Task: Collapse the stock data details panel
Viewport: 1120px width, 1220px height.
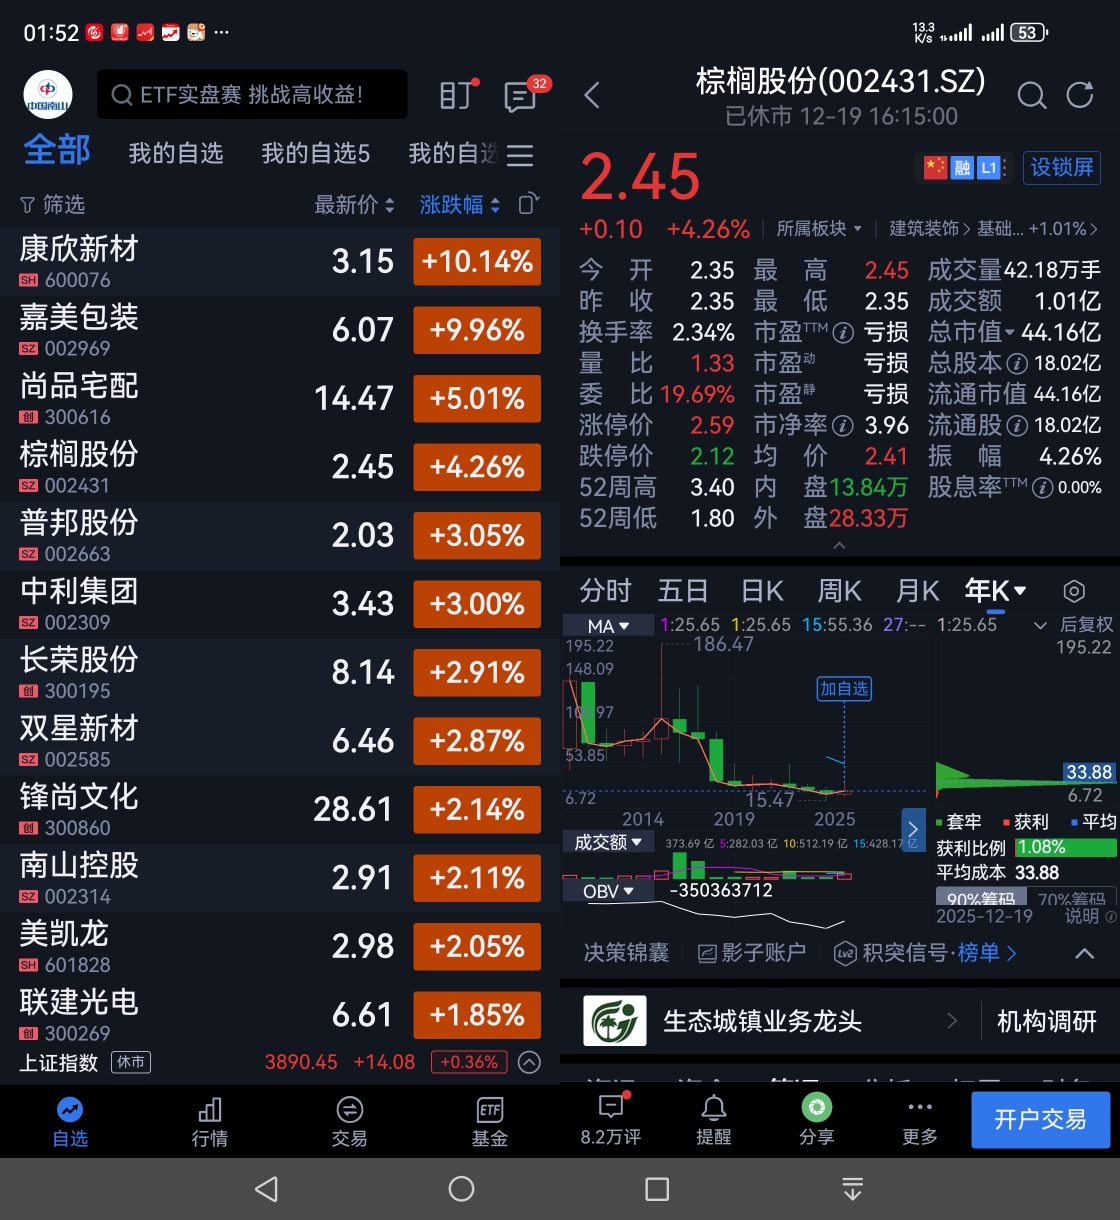Action: pyautogui.click(x=839, y=546)
